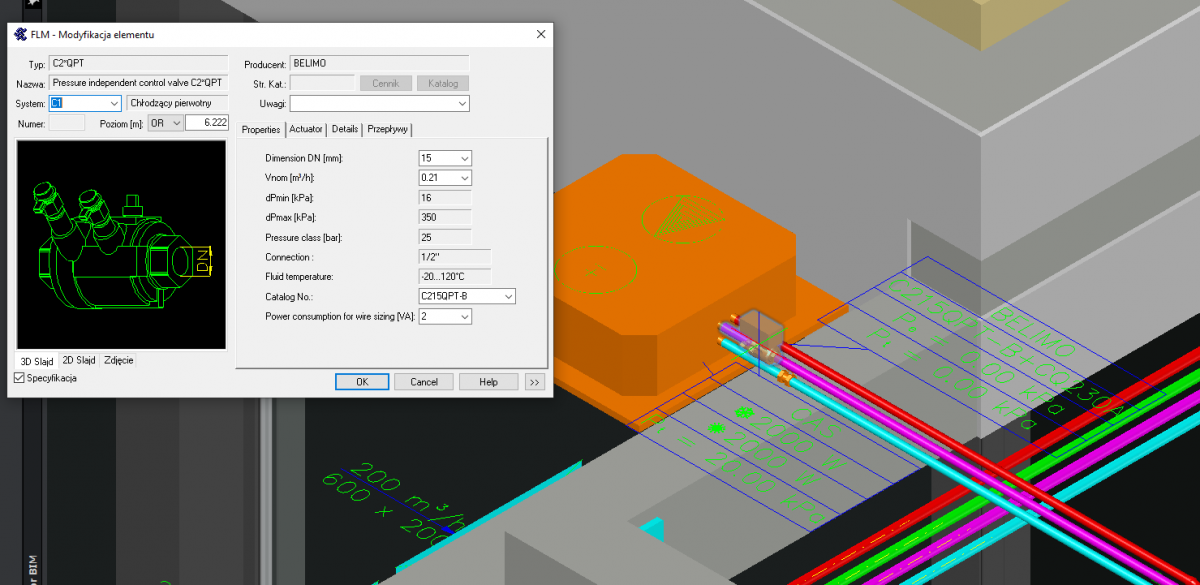Open the Dimension DN dropdown
Screen dimensions: 1200x585
(464, 158)
